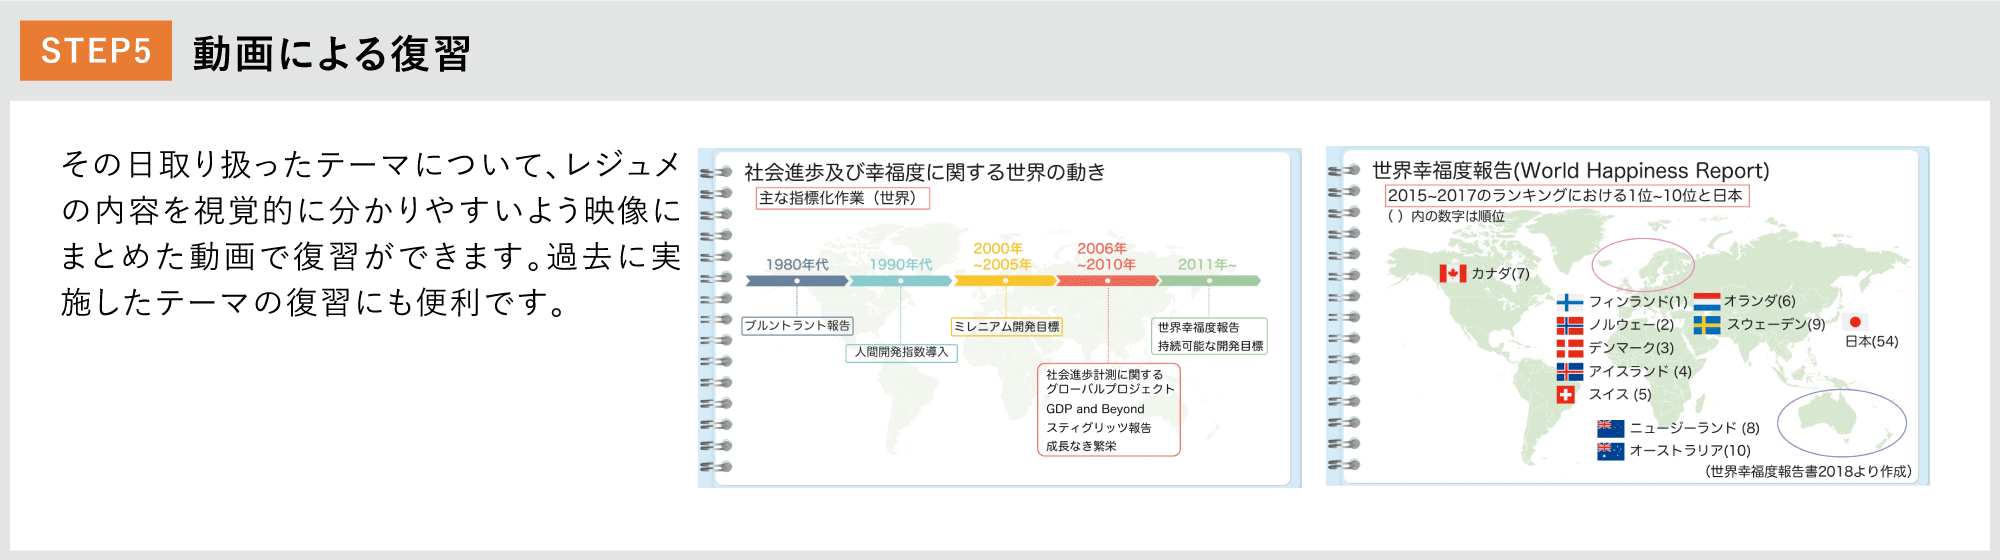
Task: Click the Australia flag icon
Action: coord(1610,451)
